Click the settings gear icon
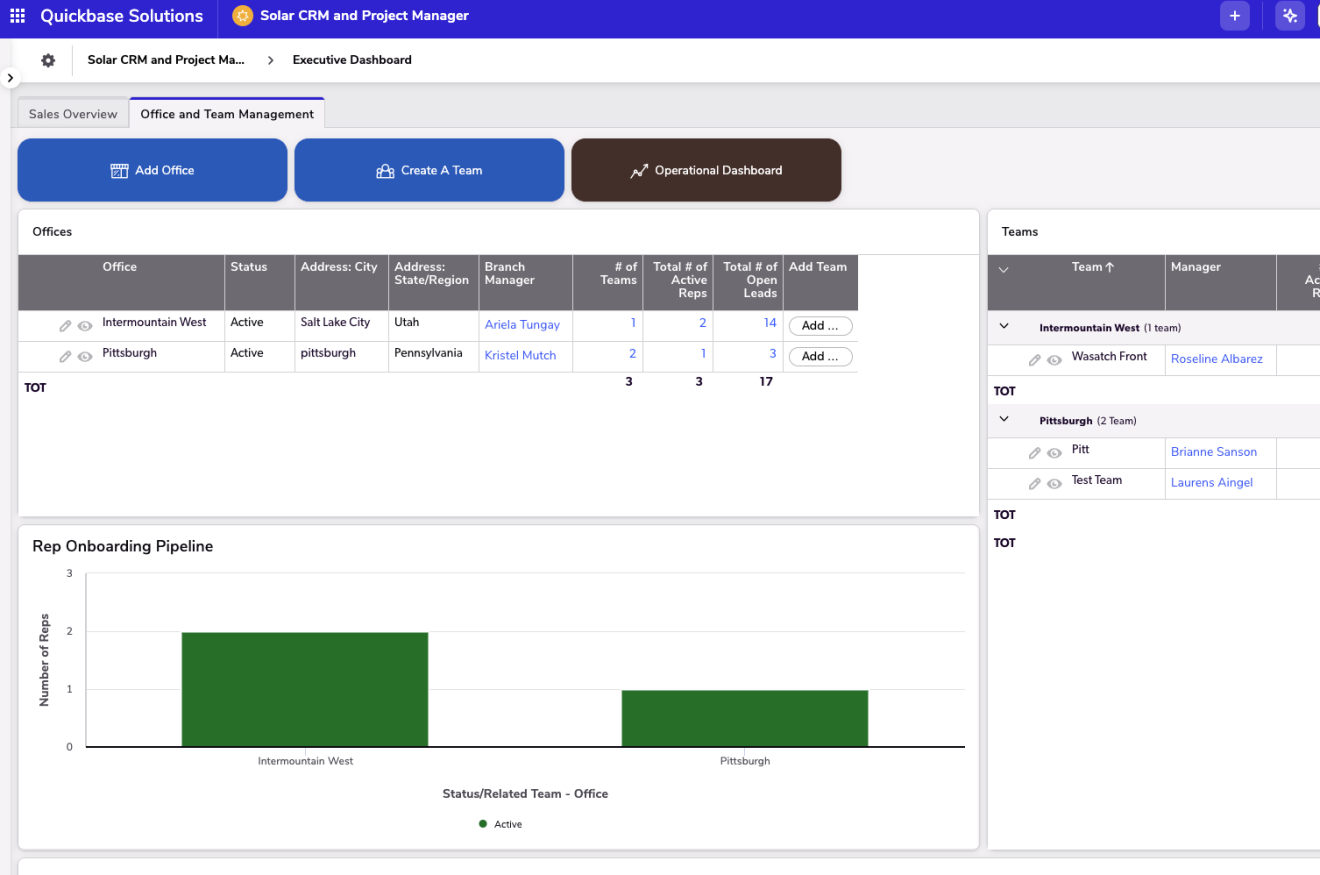 tap(48, 60)
